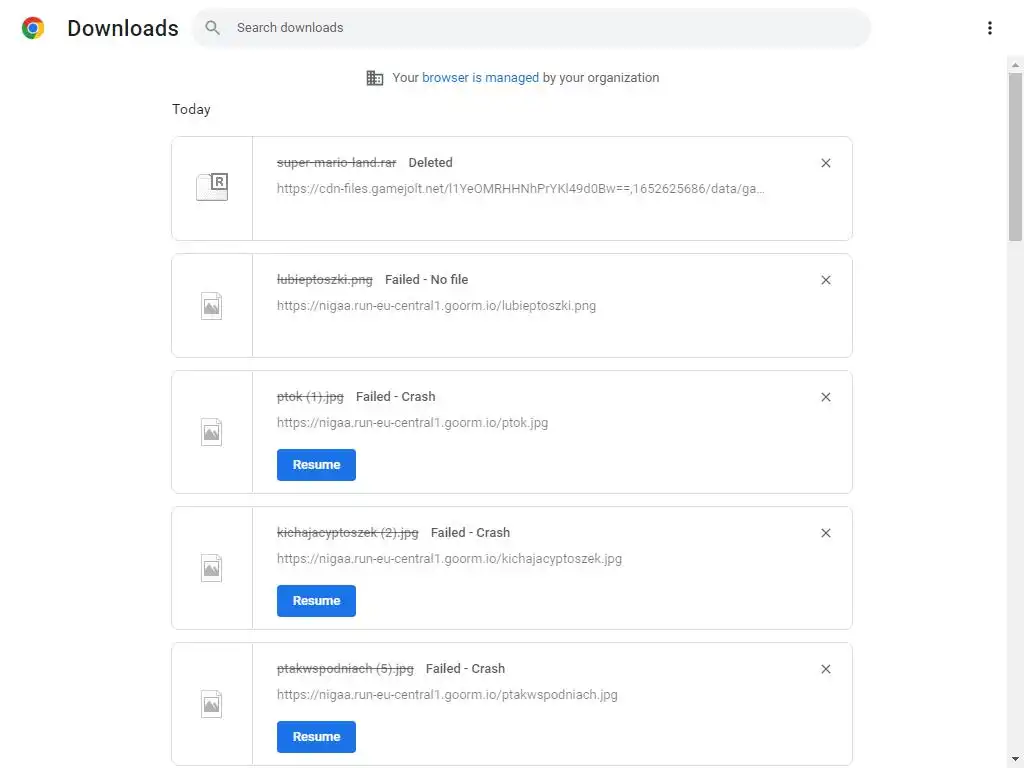Click the lubieptoszki.png file icon
The height and width of the screenshot is (768, 1024).
[x=212, y=305]
